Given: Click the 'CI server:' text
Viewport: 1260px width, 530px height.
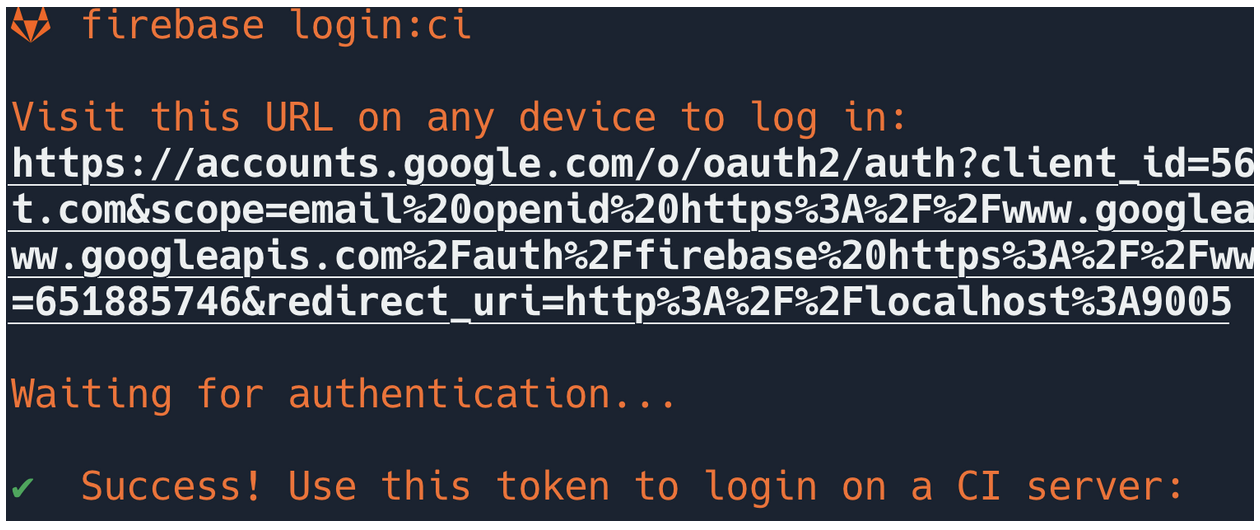Looking at the screenshot, I should (1070, 488).
